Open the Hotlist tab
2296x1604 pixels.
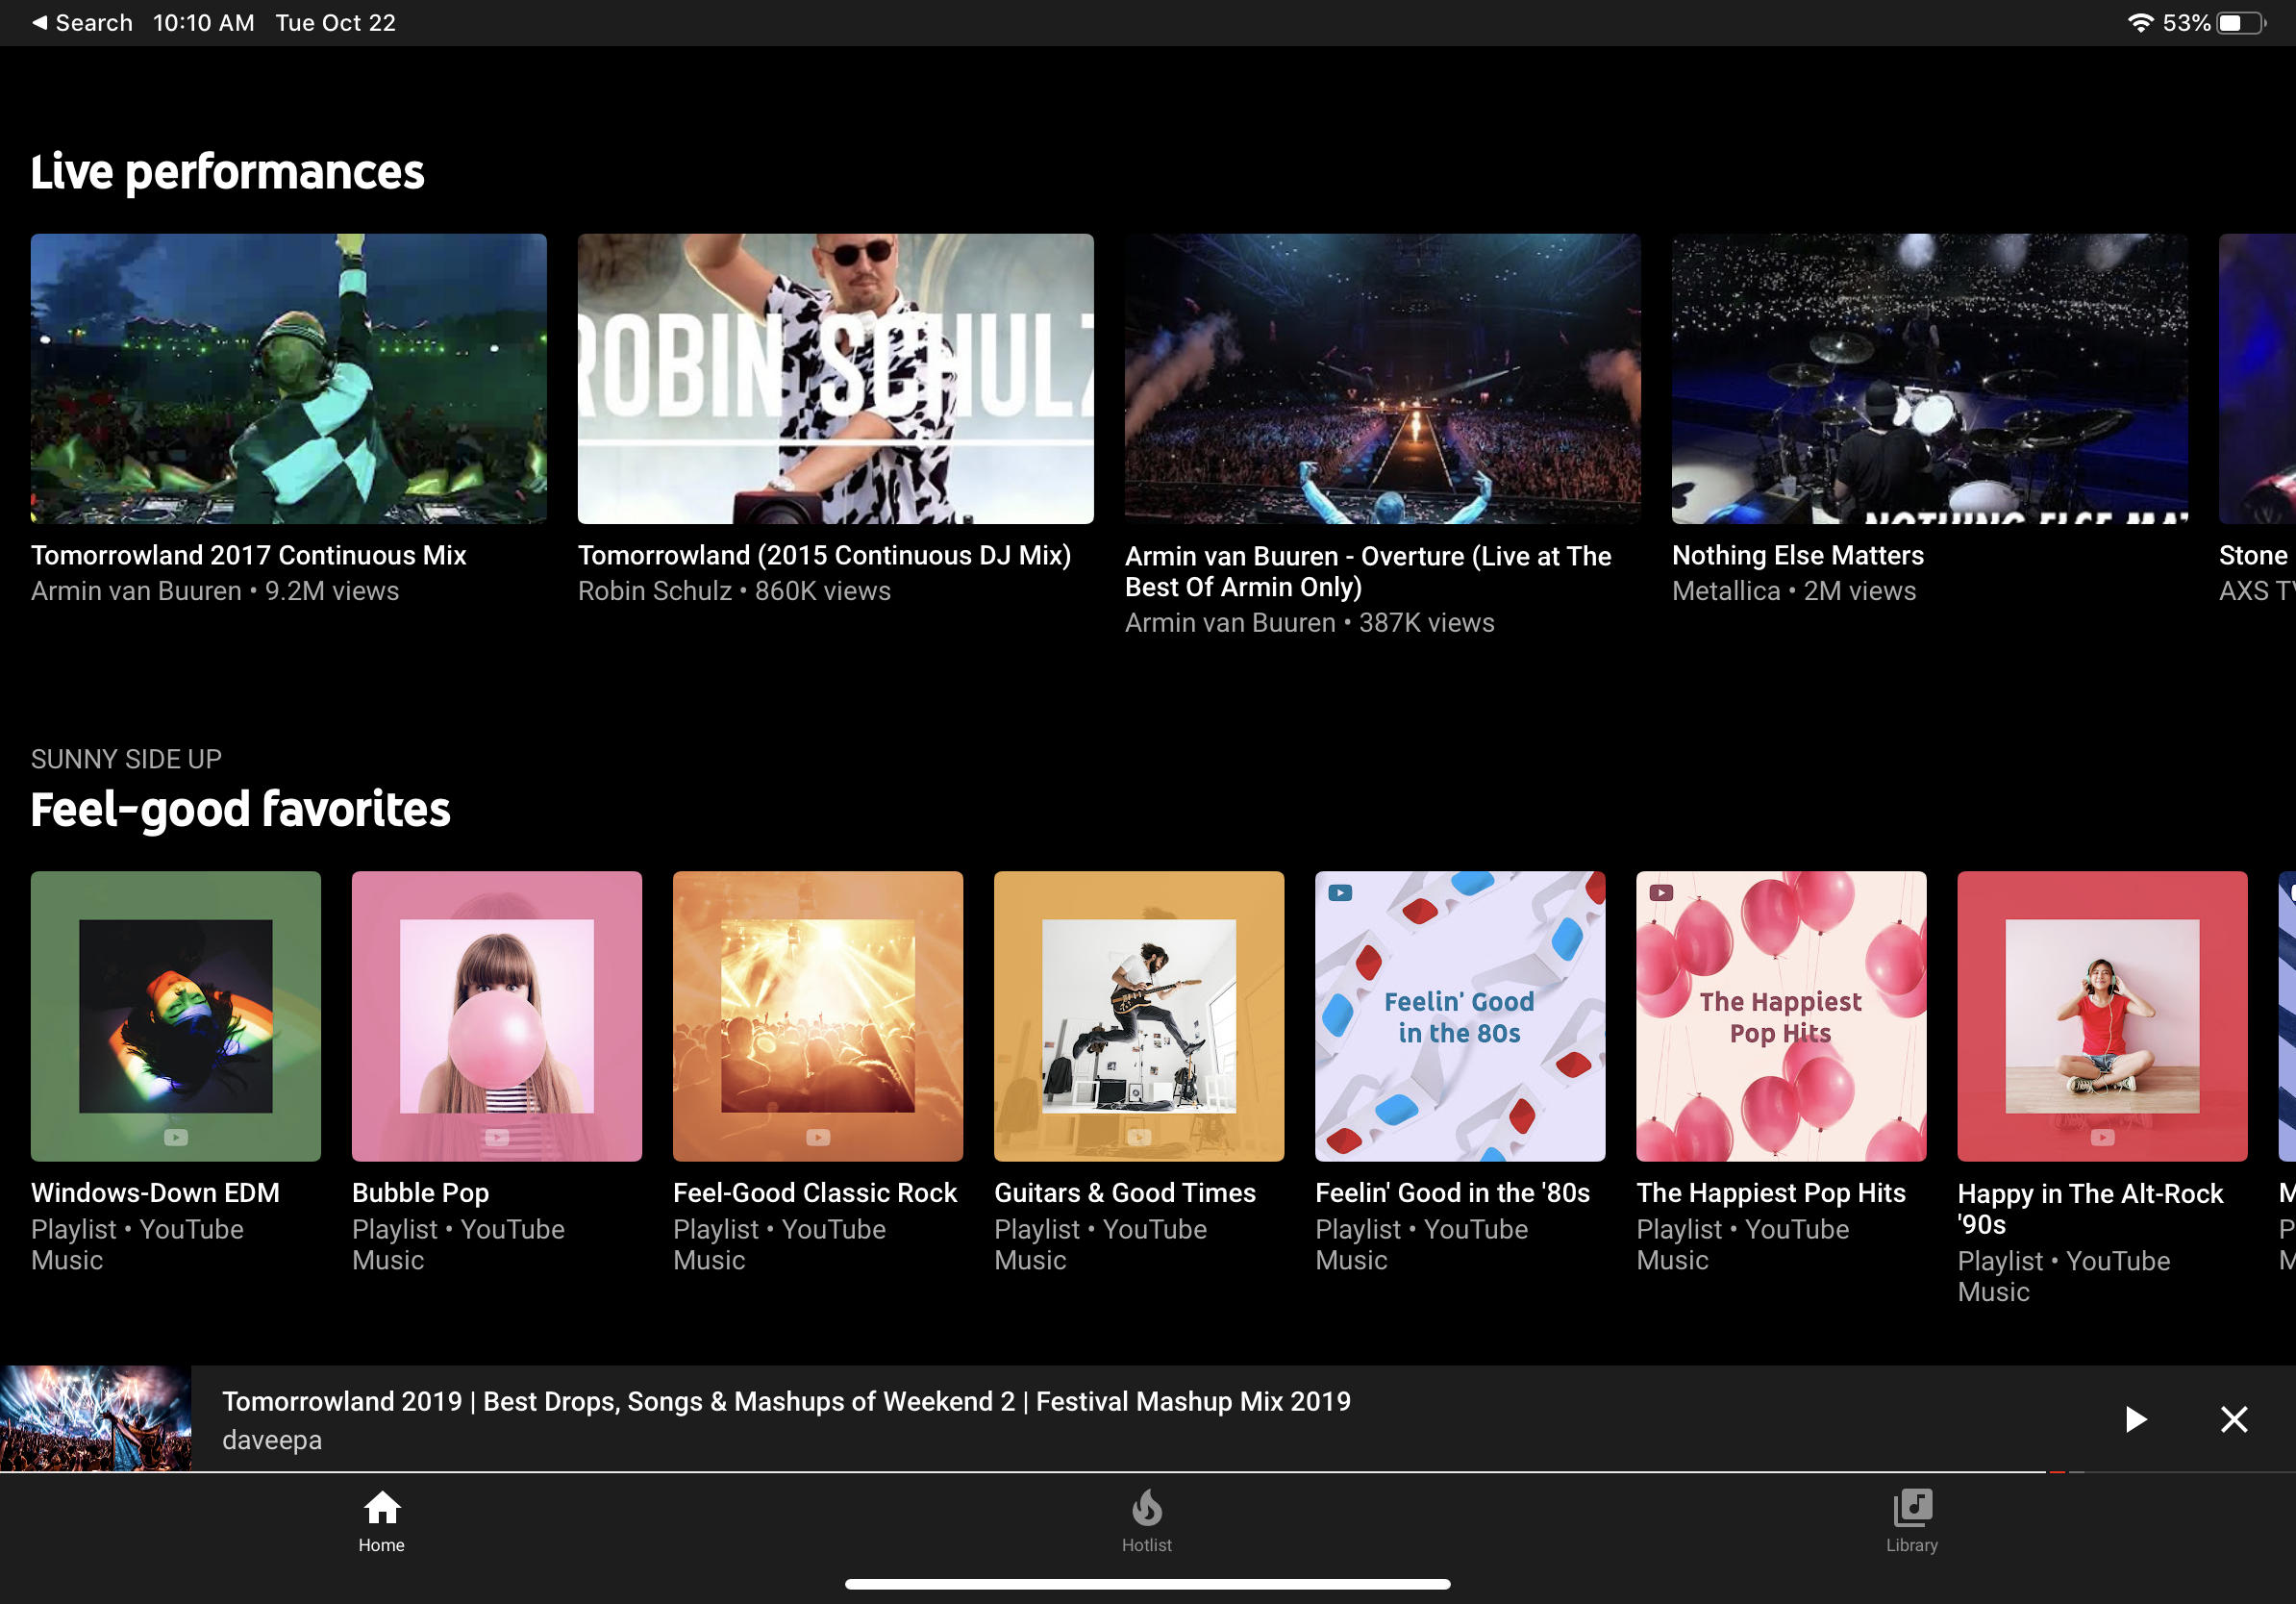[1146, 1521]
